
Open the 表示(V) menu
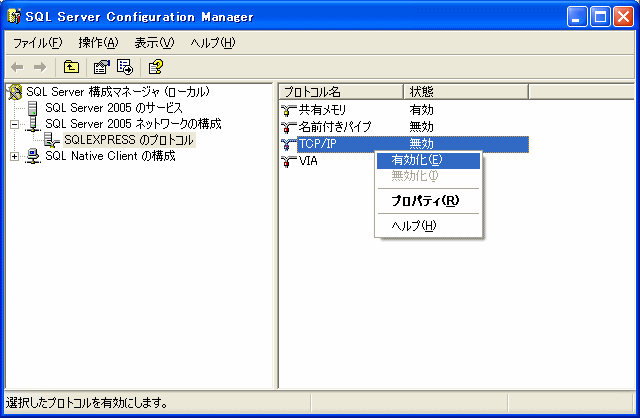[x=154, y=43]
